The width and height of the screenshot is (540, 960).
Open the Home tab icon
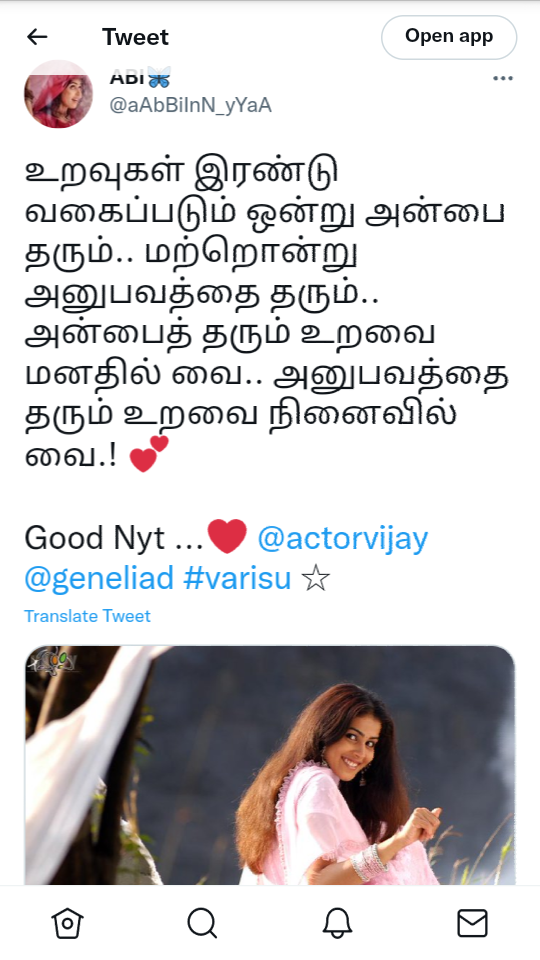[x=67, y=922]
